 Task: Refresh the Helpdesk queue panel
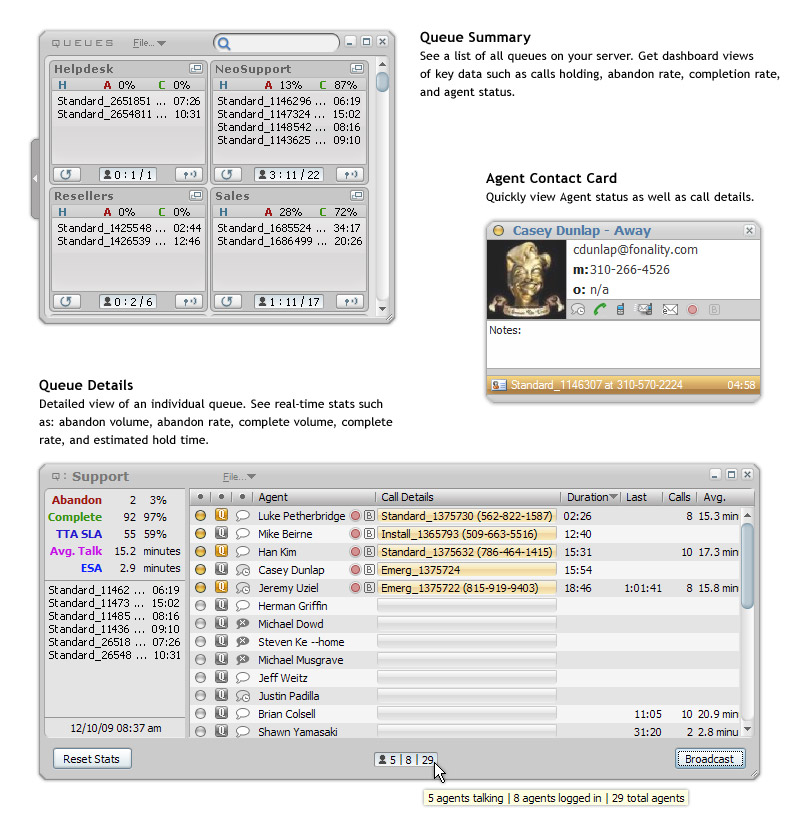click(66, 174)
